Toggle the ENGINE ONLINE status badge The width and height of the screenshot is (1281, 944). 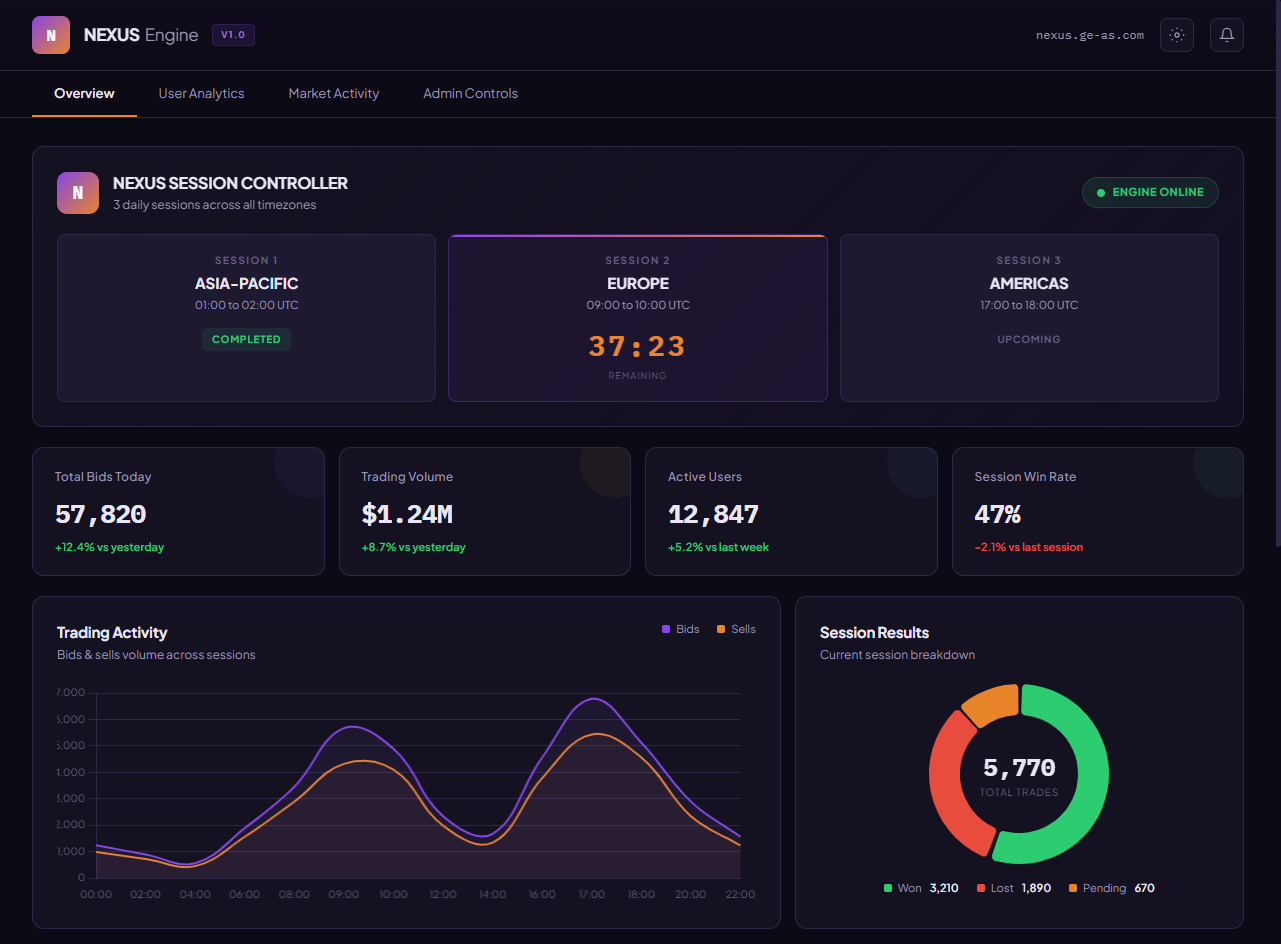1150,192
